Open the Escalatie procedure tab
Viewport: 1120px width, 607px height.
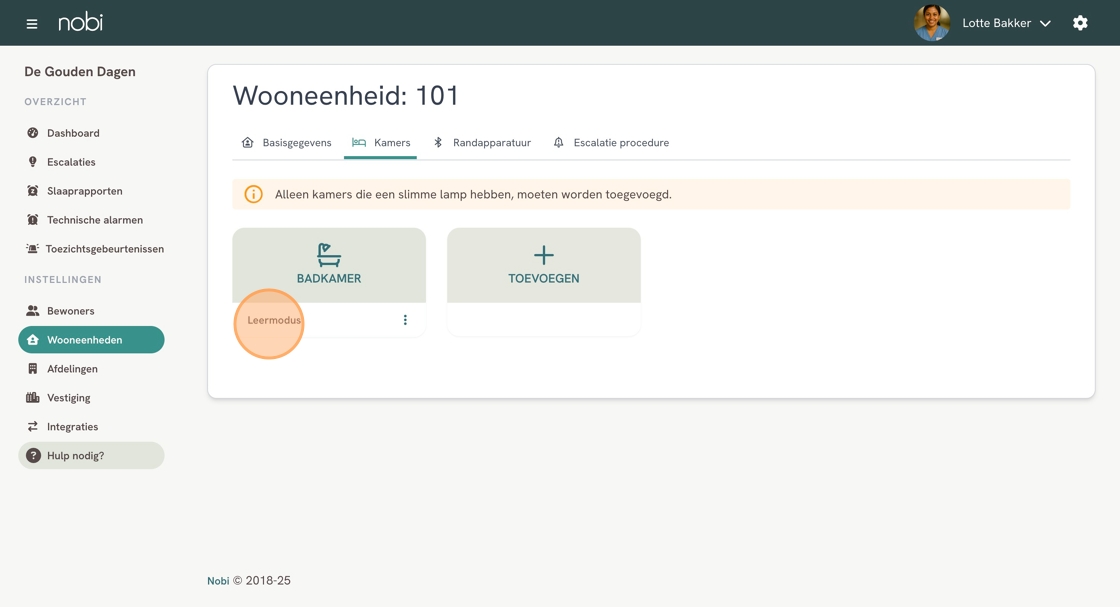[611, 143]
